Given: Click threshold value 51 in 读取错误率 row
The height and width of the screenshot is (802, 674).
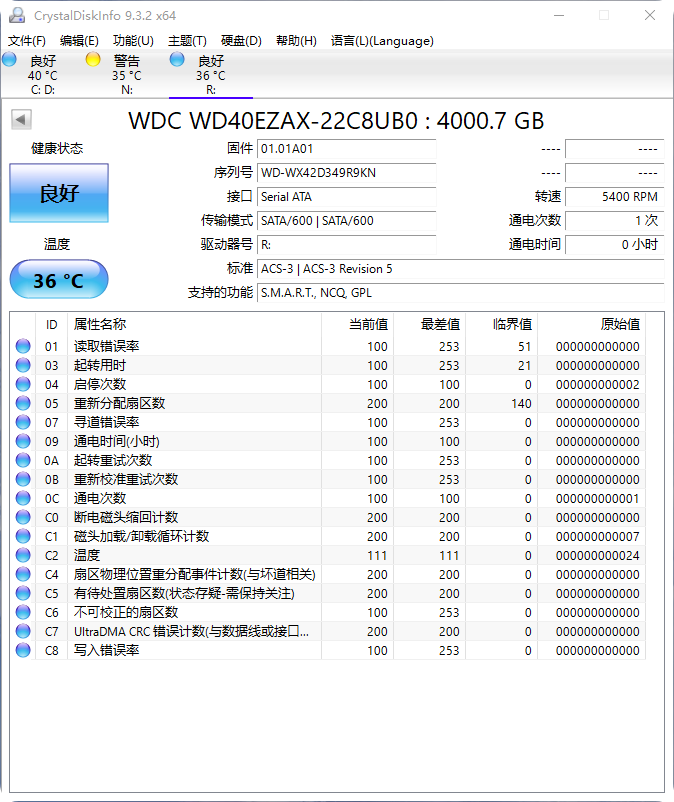Looking at the screenshot, I should pos(525,347).
